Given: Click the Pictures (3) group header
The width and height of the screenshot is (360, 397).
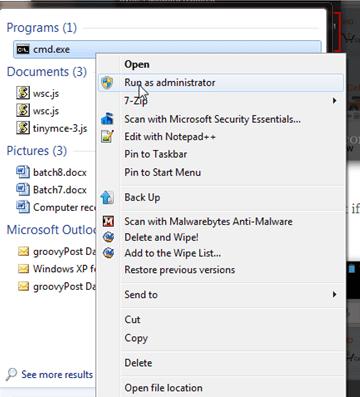Looking at the screenshot, I should (37, 151).
